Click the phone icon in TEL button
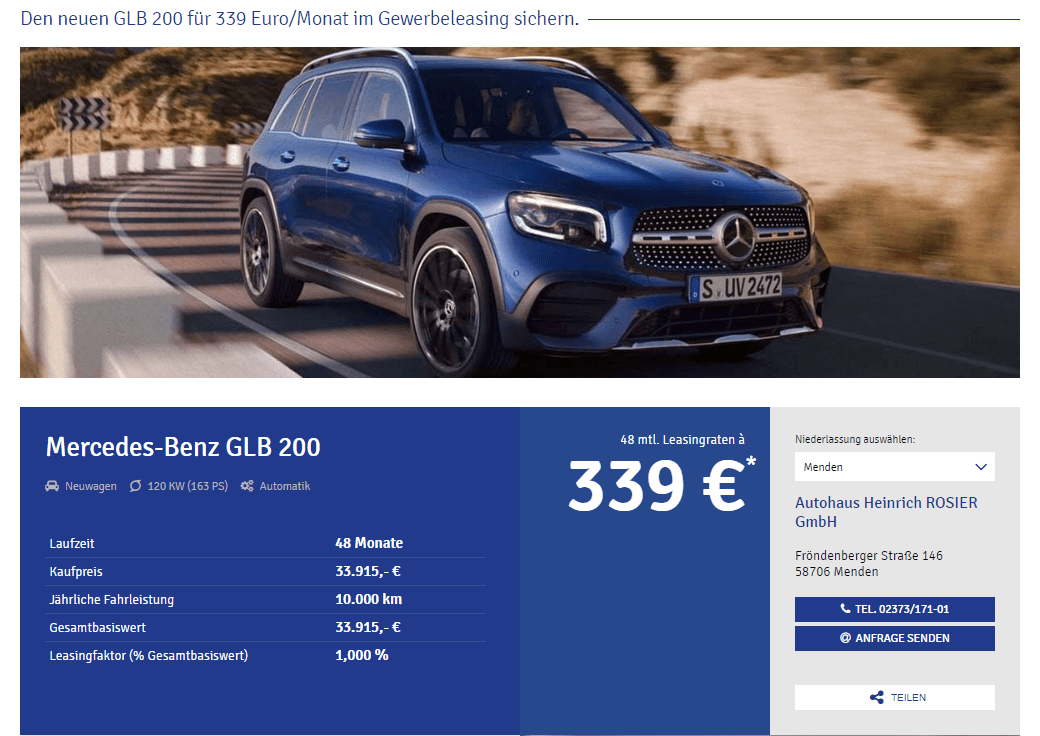The width and height of the screenshot is (1040, 736). [845, 608]
